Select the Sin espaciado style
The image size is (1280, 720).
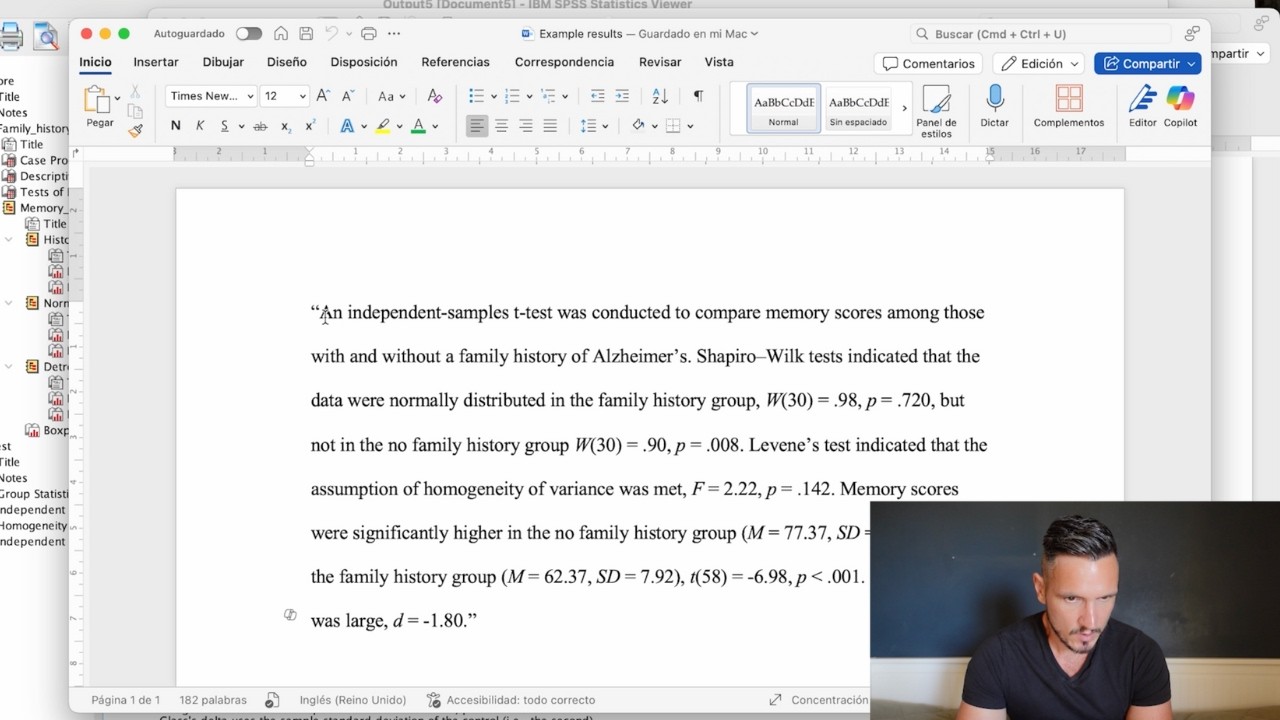click(x=858, y=108)
